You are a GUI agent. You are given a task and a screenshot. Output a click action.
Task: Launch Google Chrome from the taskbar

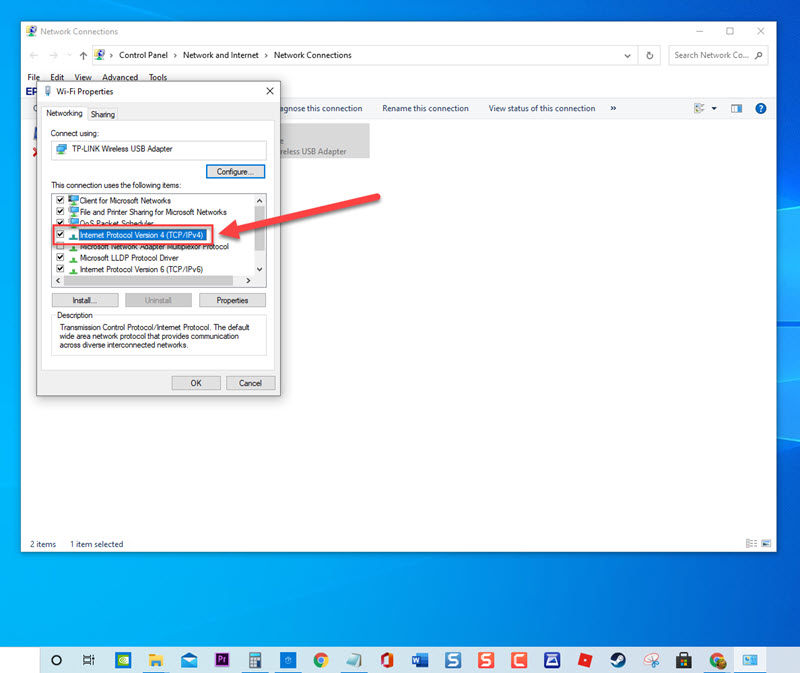(x=319, y=660)
